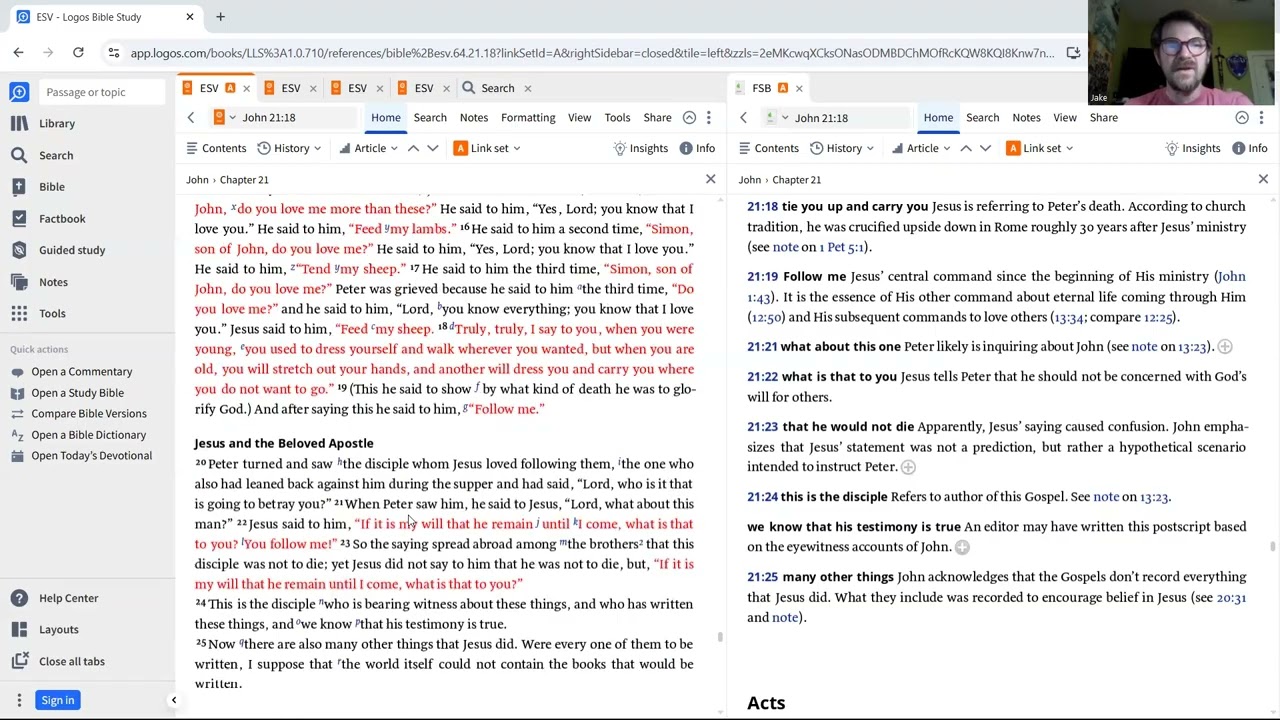Open the ESV panel View menu
Image resolution: width=1280 pixels, height=720 pixels.
[x=579, y=118]
